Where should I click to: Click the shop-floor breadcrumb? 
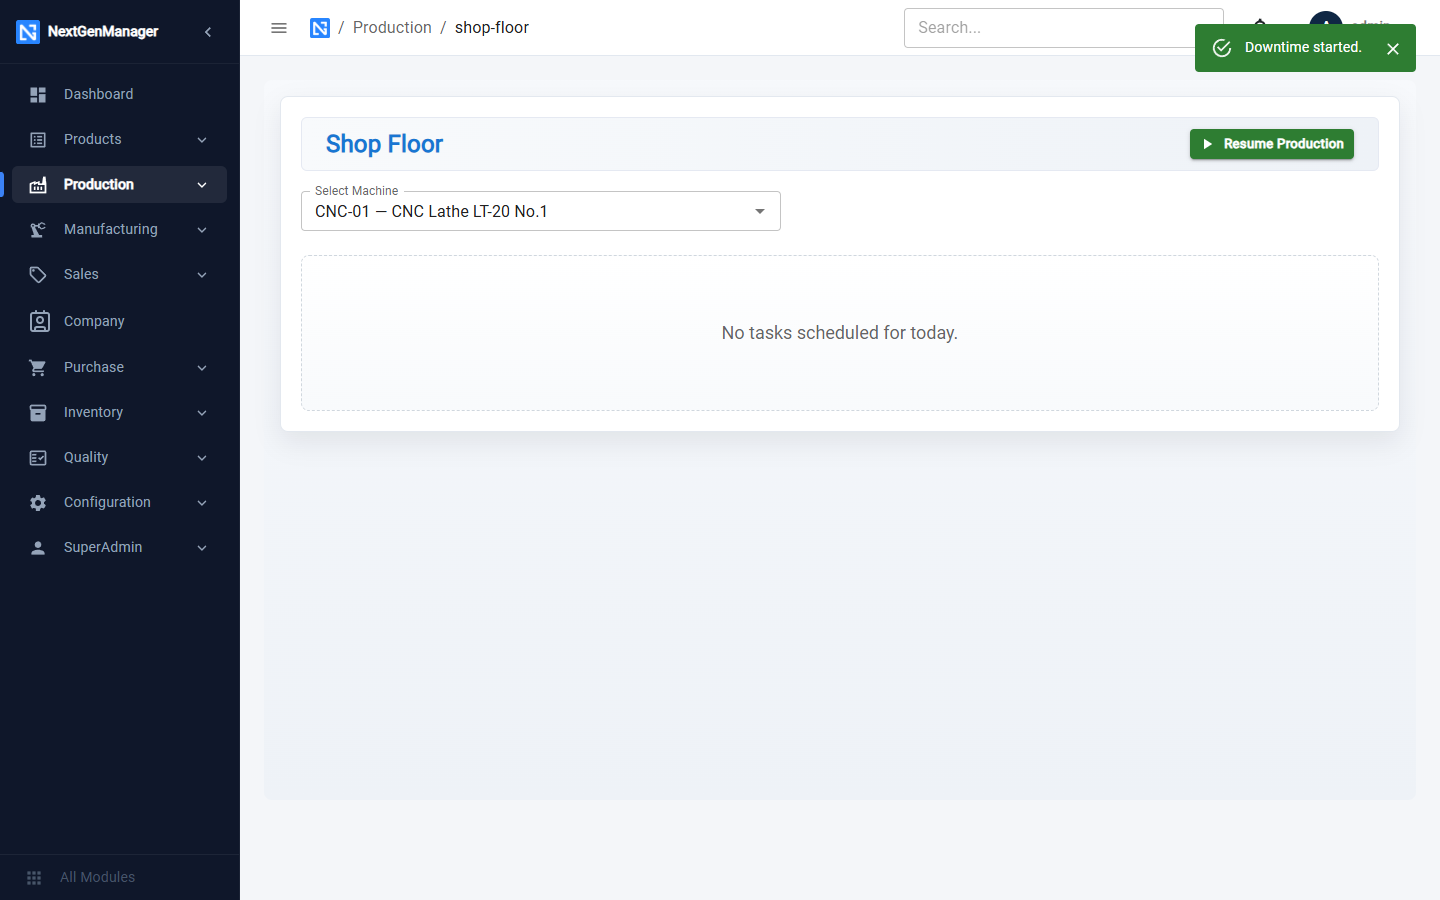pos(492,28)
